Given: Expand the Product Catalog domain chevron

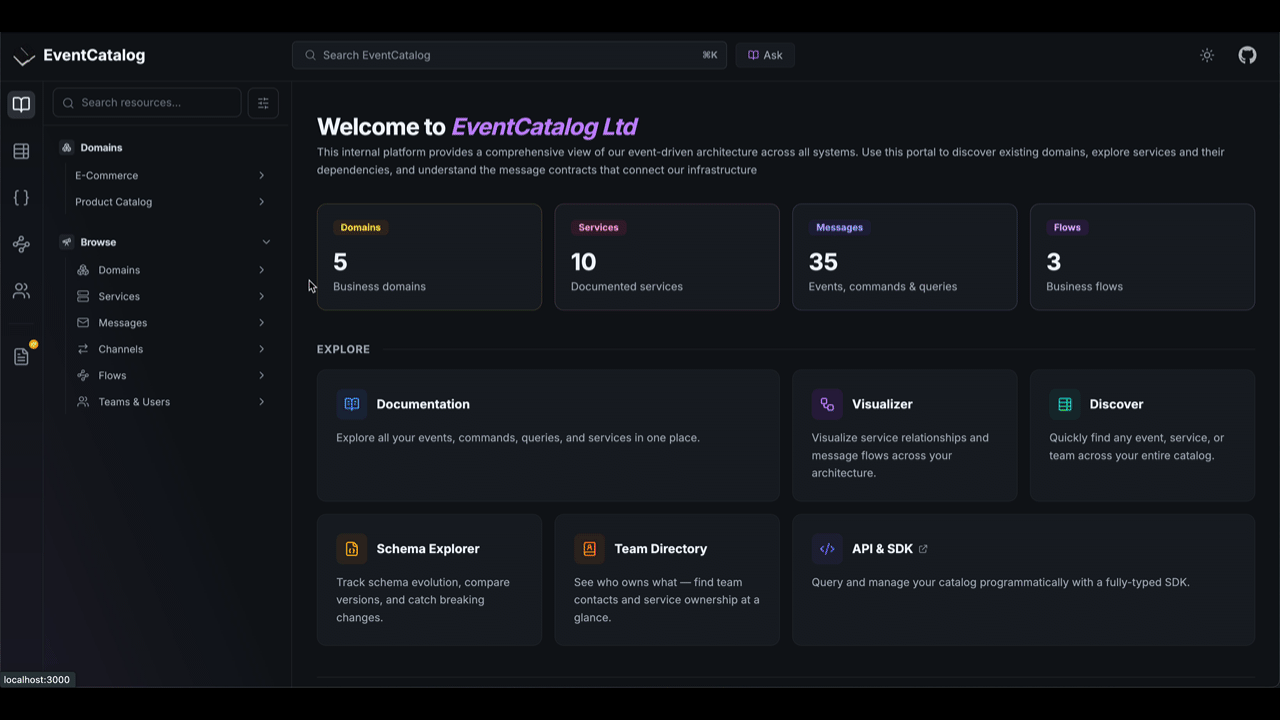Looking at the screenshot, I should pyautogui.click(x=261, y=202).
